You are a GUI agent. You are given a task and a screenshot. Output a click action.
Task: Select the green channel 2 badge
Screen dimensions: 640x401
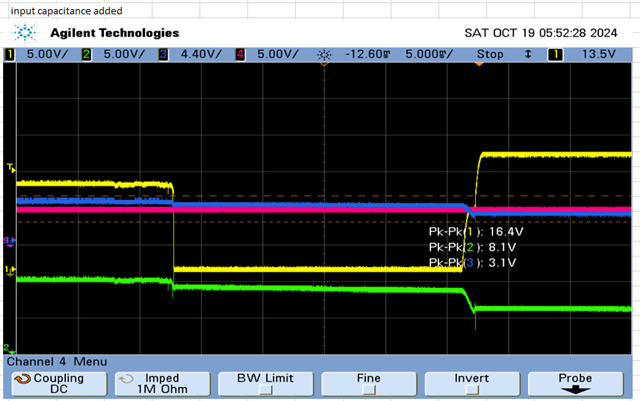[86, 54]
